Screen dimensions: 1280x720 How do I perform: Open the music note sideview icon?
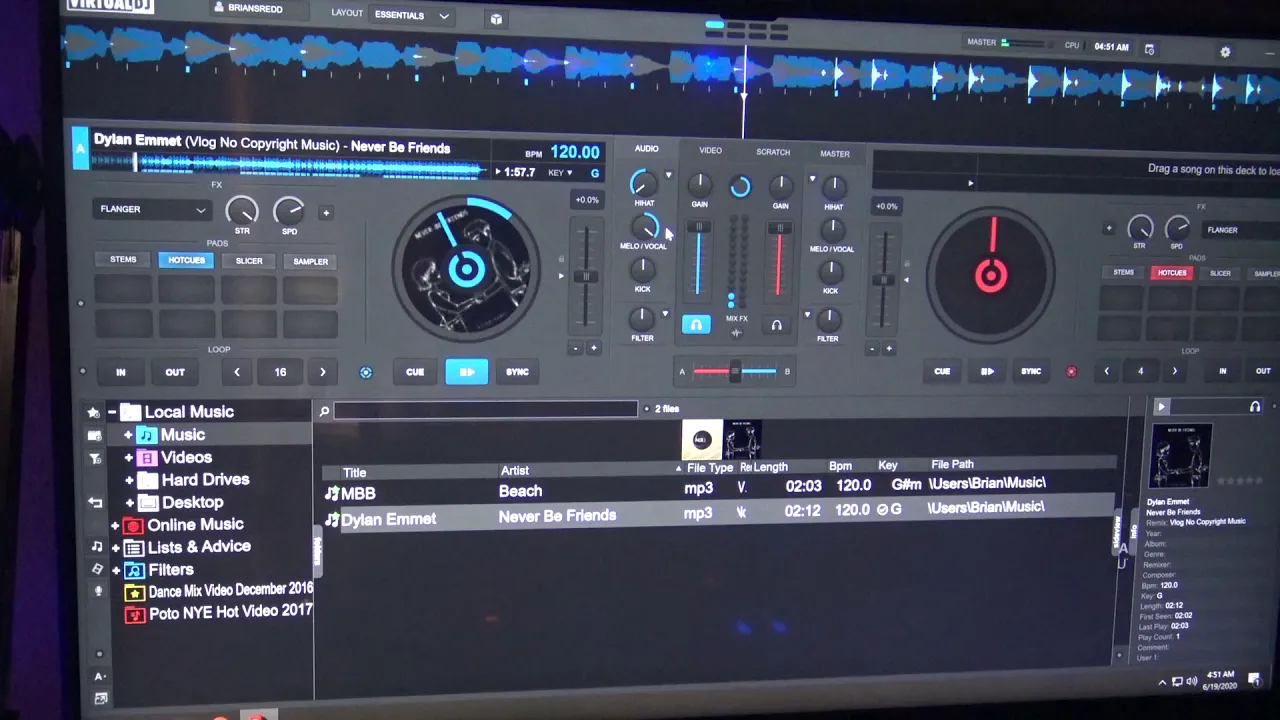point(97,546)
